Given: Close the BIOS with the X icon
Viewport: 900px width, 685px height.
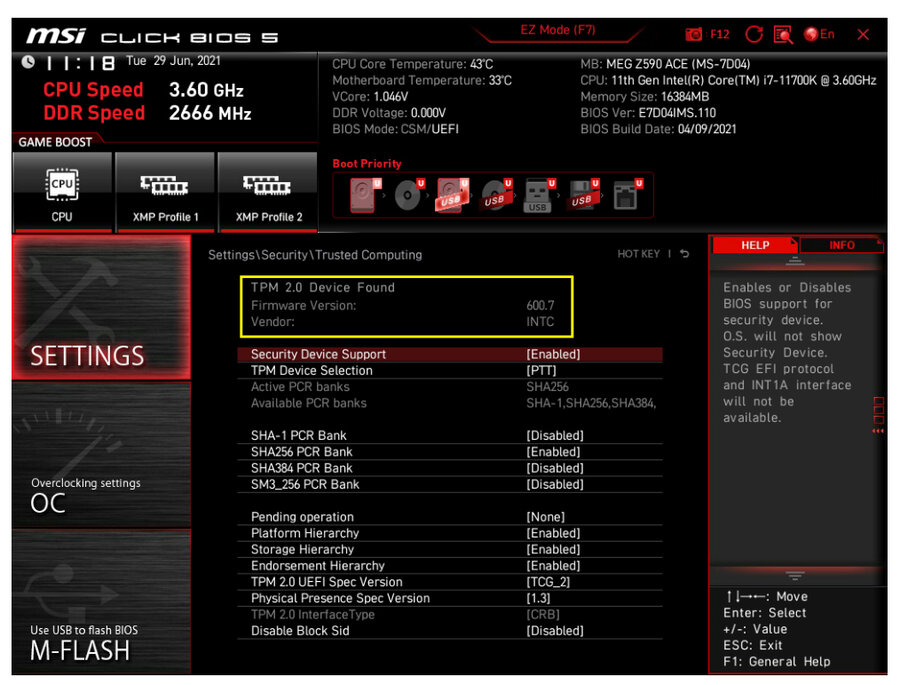Looking at the screenshot, I should click(863, 34).
